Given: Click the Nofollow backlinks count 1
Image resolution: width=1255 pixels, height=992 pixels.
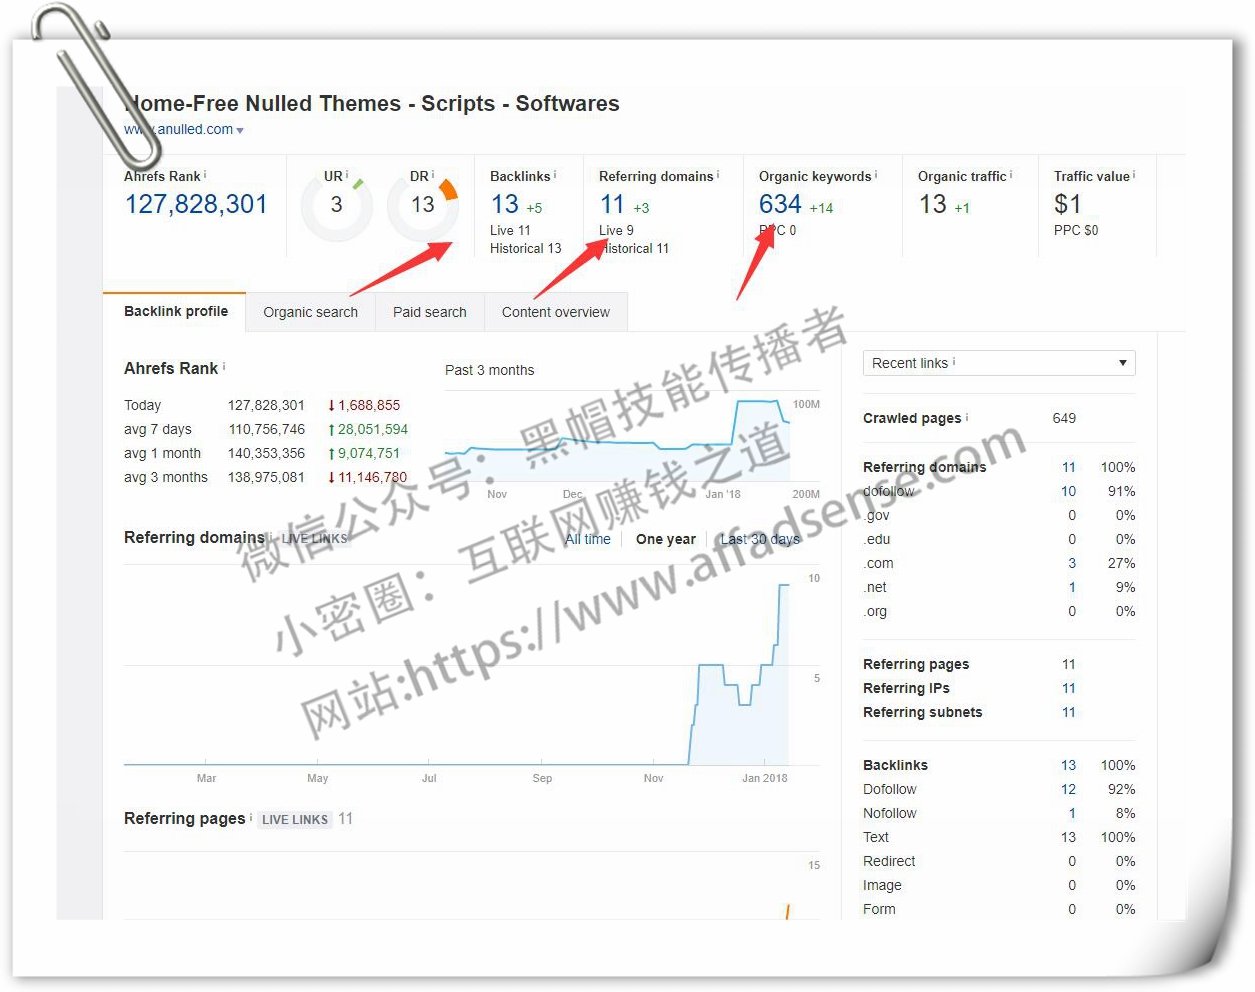Looking at the screenshot, I should point(1072,813).
